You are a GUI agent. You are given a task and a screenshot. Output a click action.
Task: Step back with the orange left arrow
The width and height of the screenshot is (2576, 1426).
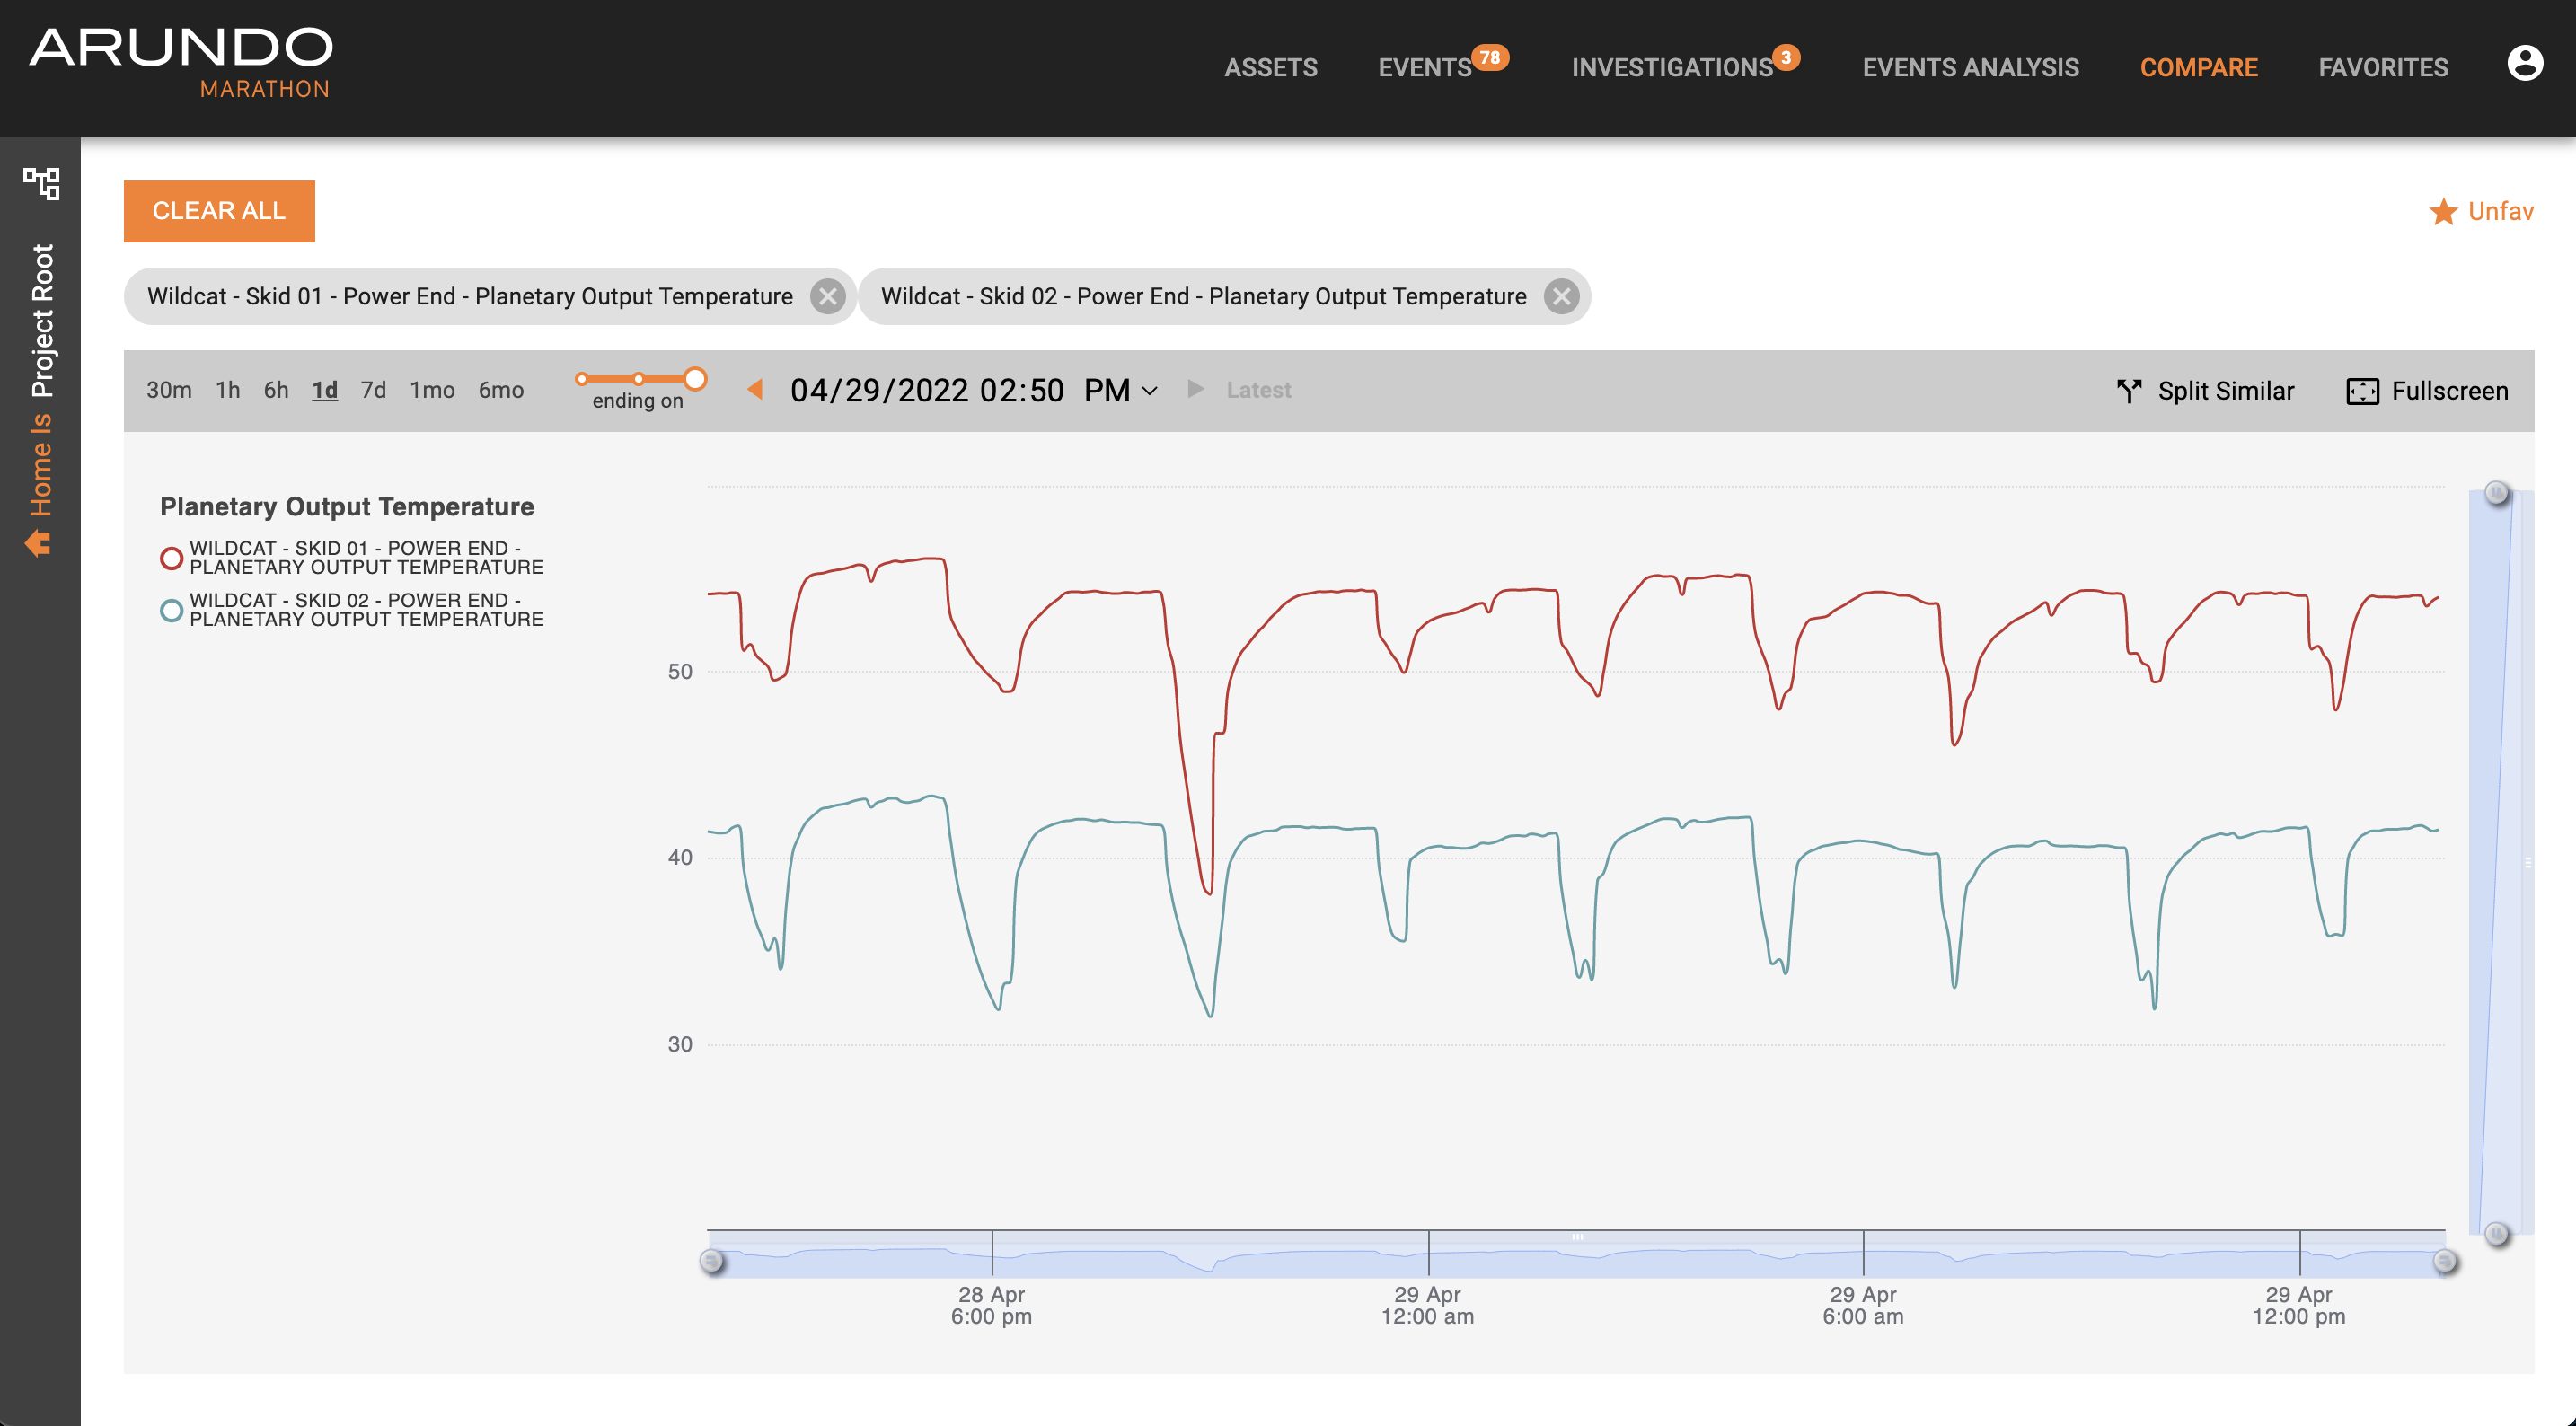tap(755, 389)
